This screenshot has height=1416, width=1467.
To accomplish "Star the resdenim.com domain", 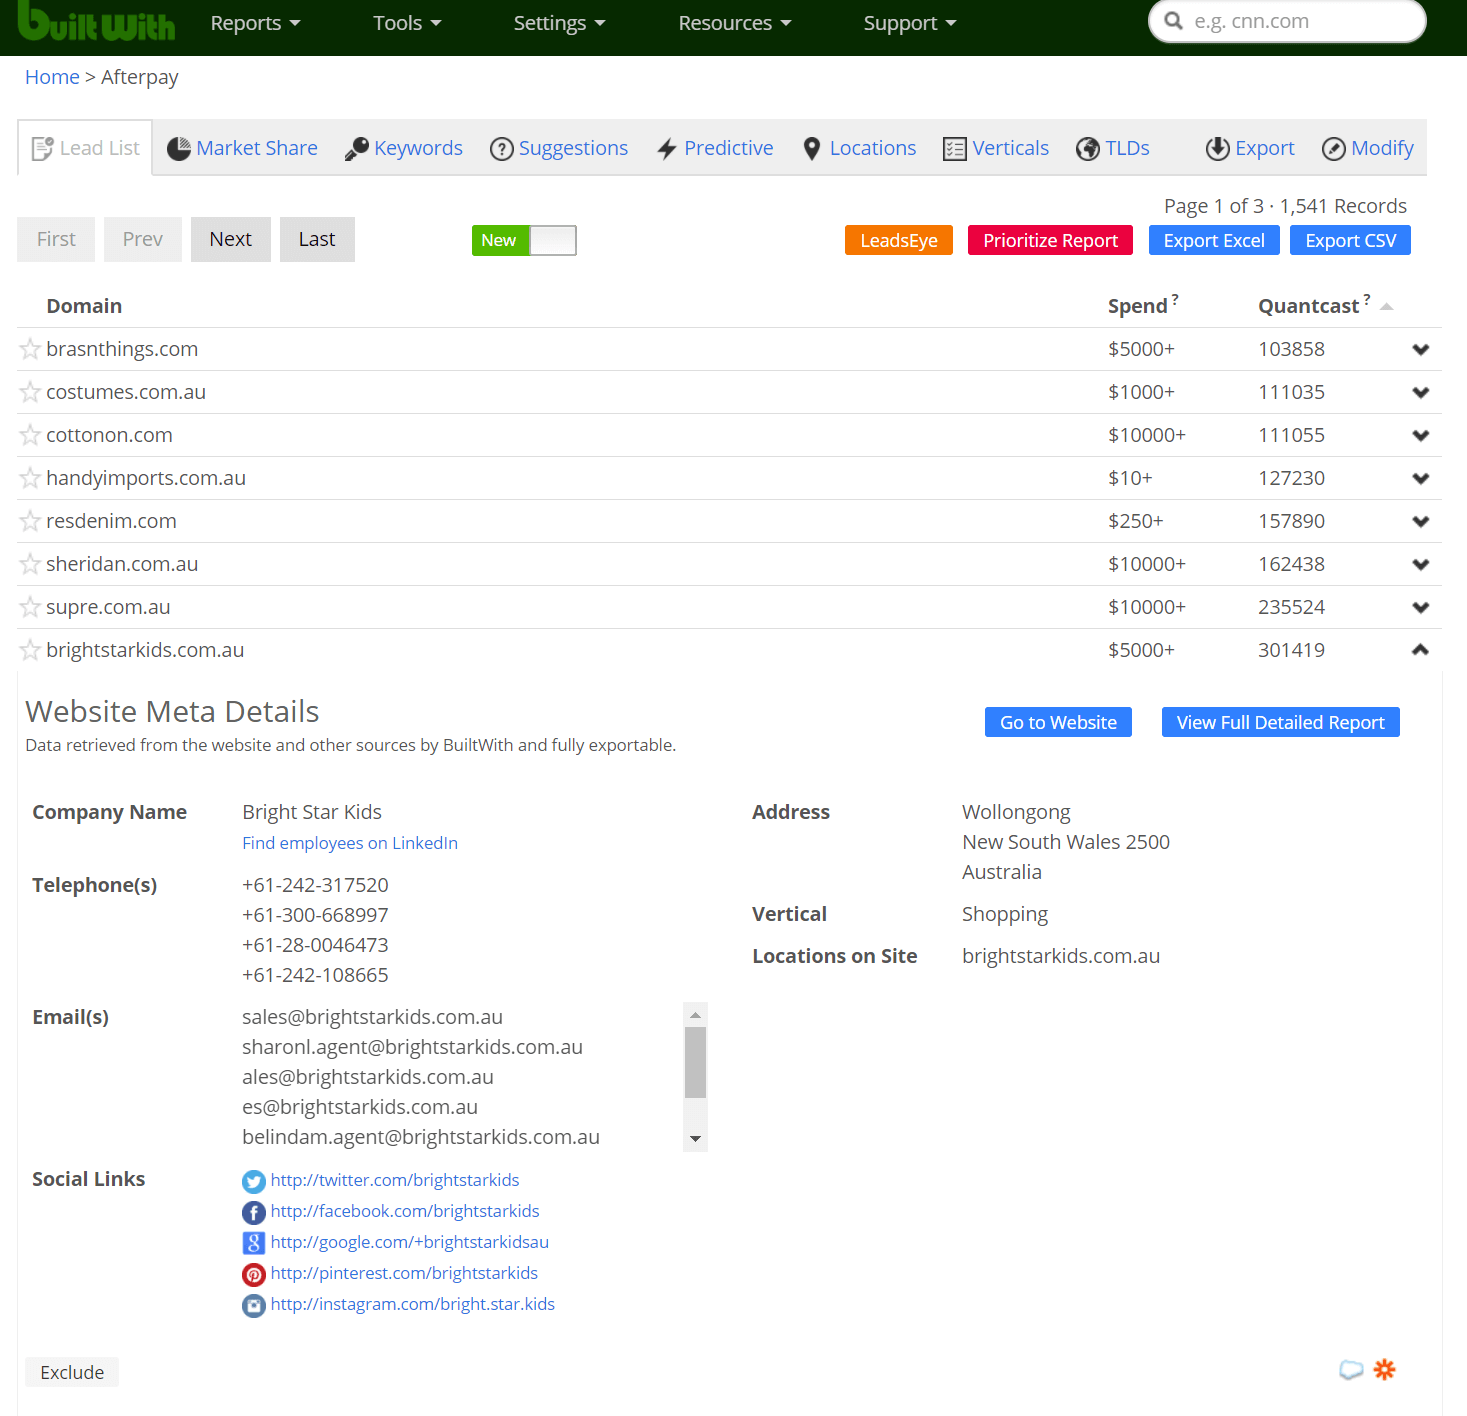I will click(x=30, y=521).
